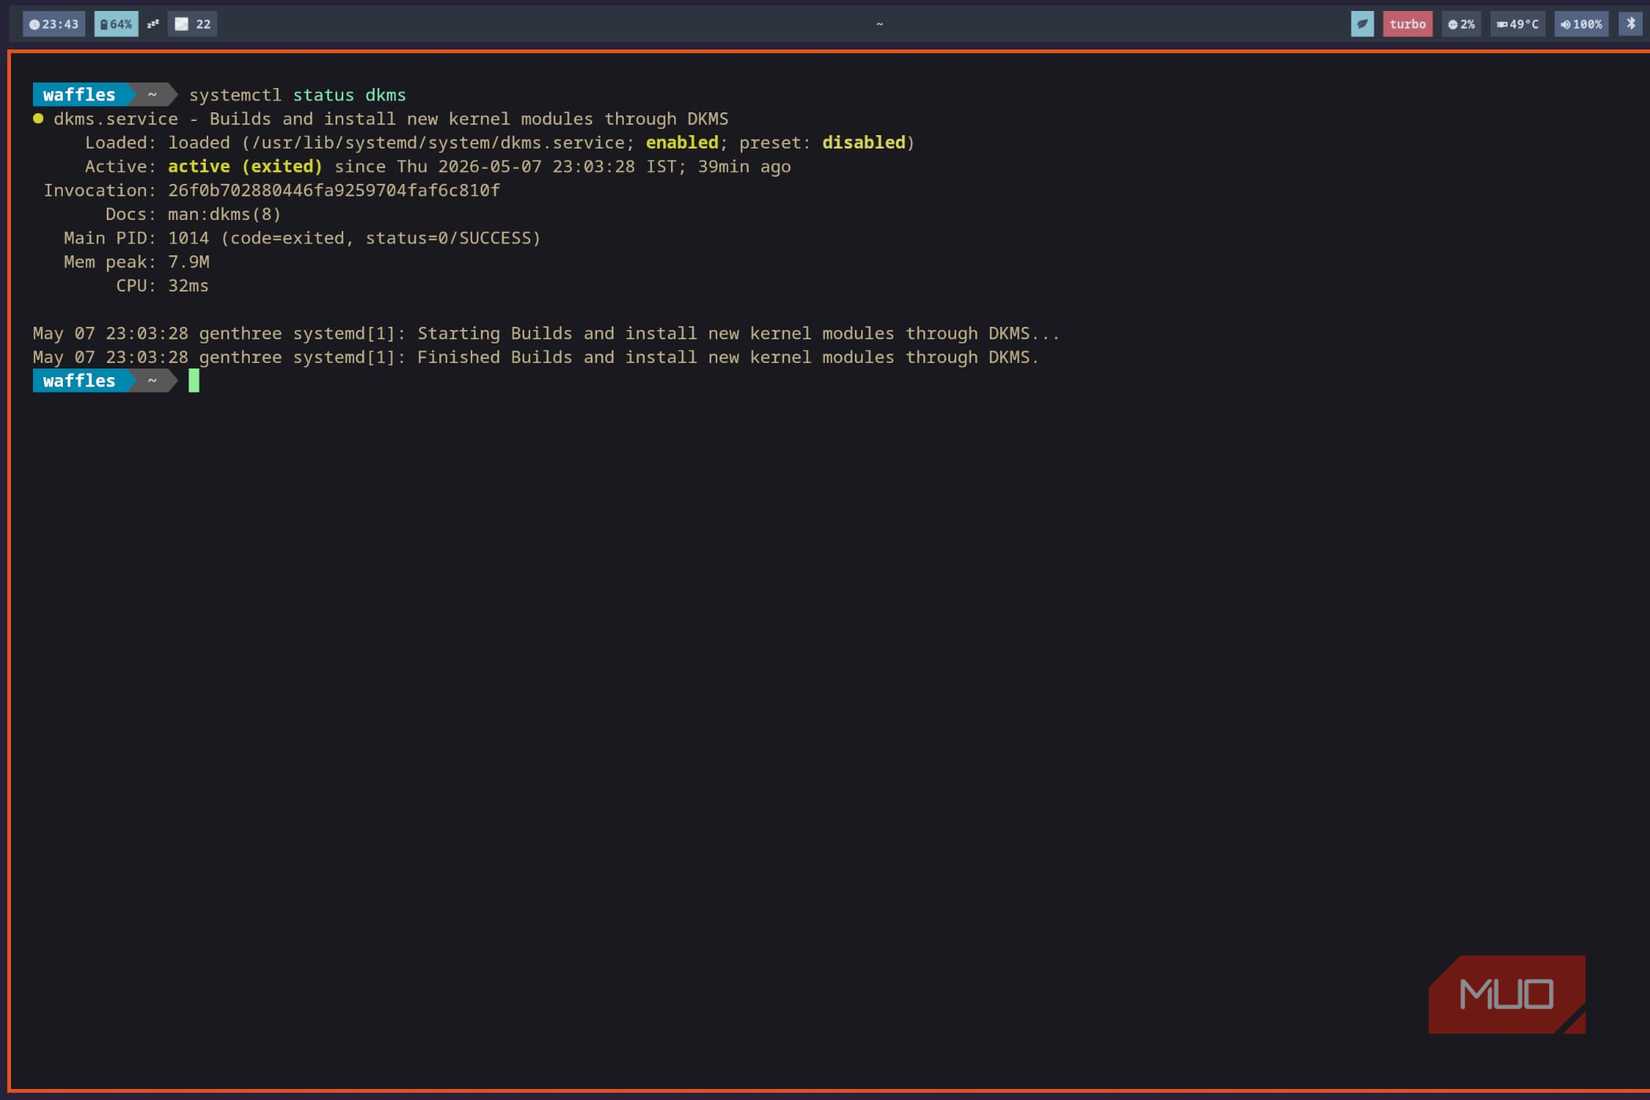The width and height of the screenshot is (1650, 1100).
Task: Click the bold word enabled
Action: tap(682, 143)
